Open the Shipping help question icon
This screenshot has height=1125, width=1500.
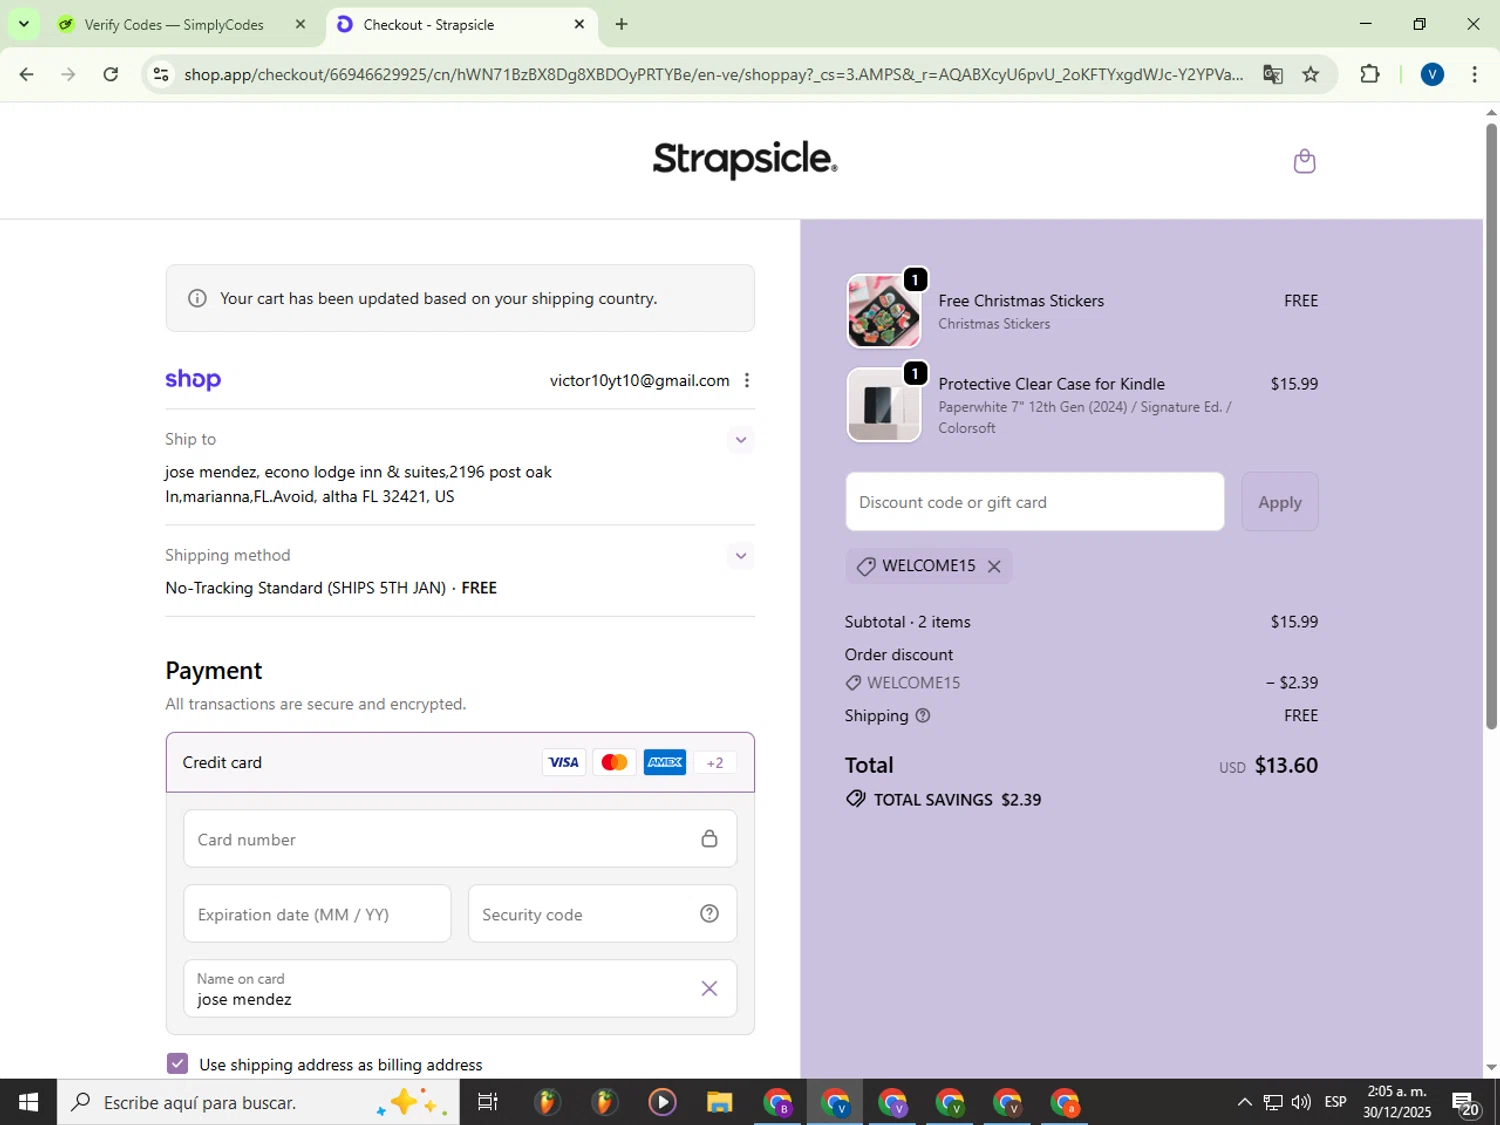point(923,715)
